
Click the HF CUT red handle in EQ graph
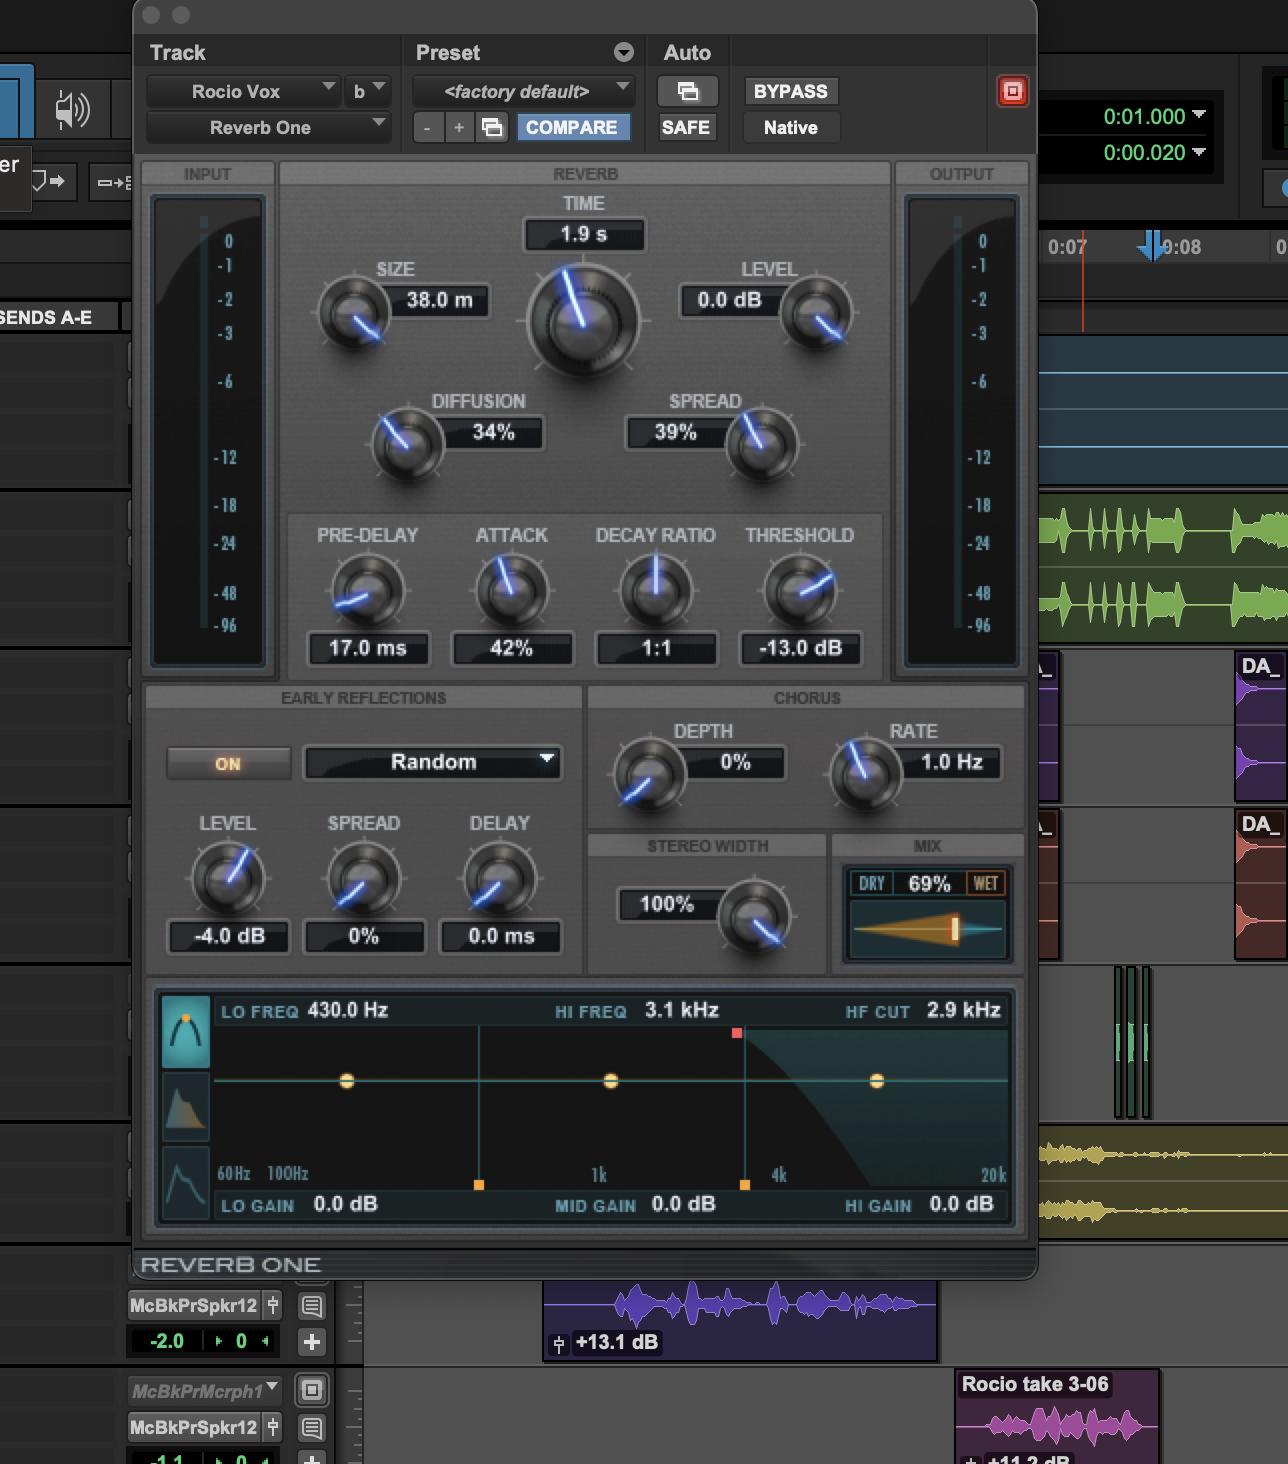[737, 1033]
